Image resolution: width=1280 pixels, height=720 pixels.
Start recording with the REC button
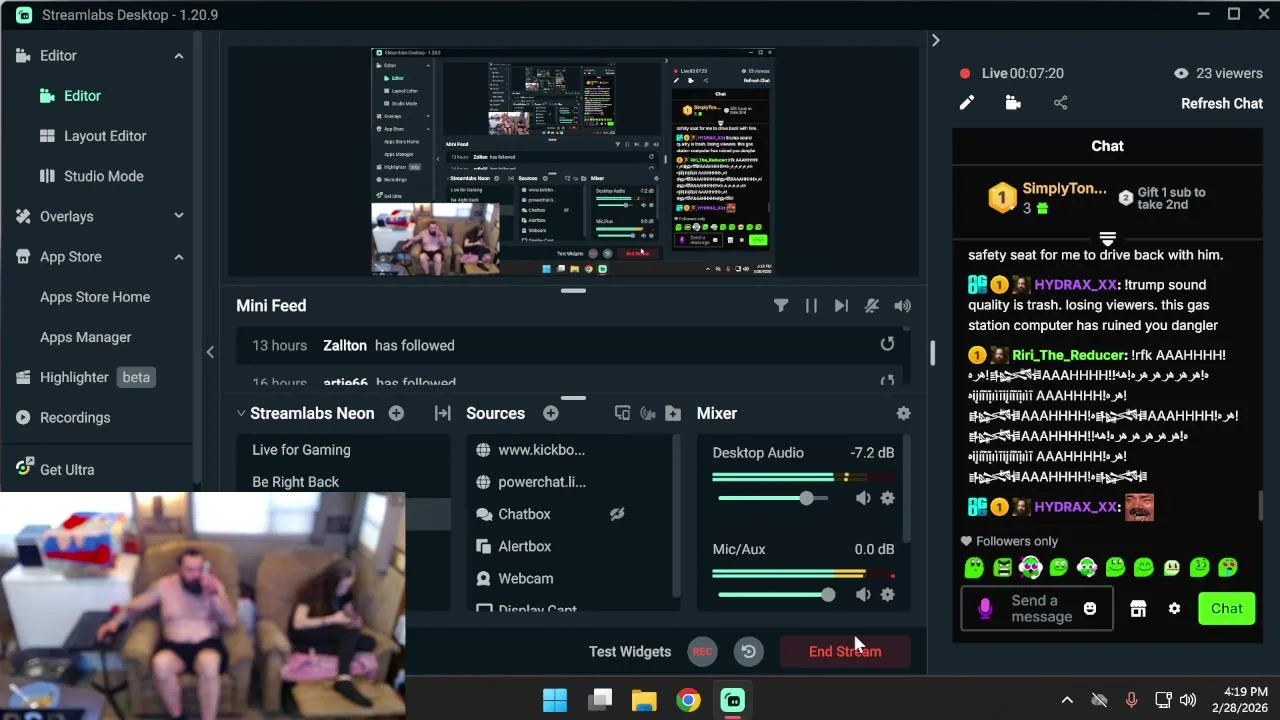(702, 651)
